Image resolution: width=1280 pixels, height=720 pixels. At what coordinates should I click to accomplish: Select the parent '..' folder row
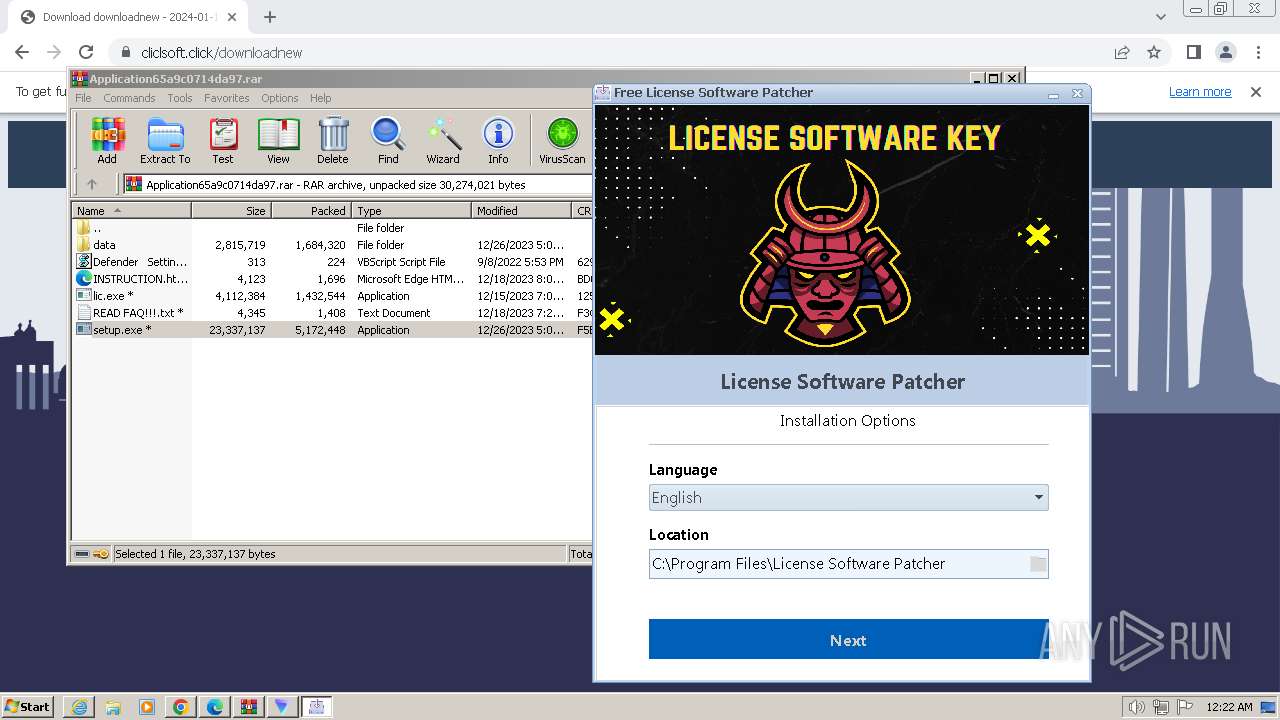[332, 228]
